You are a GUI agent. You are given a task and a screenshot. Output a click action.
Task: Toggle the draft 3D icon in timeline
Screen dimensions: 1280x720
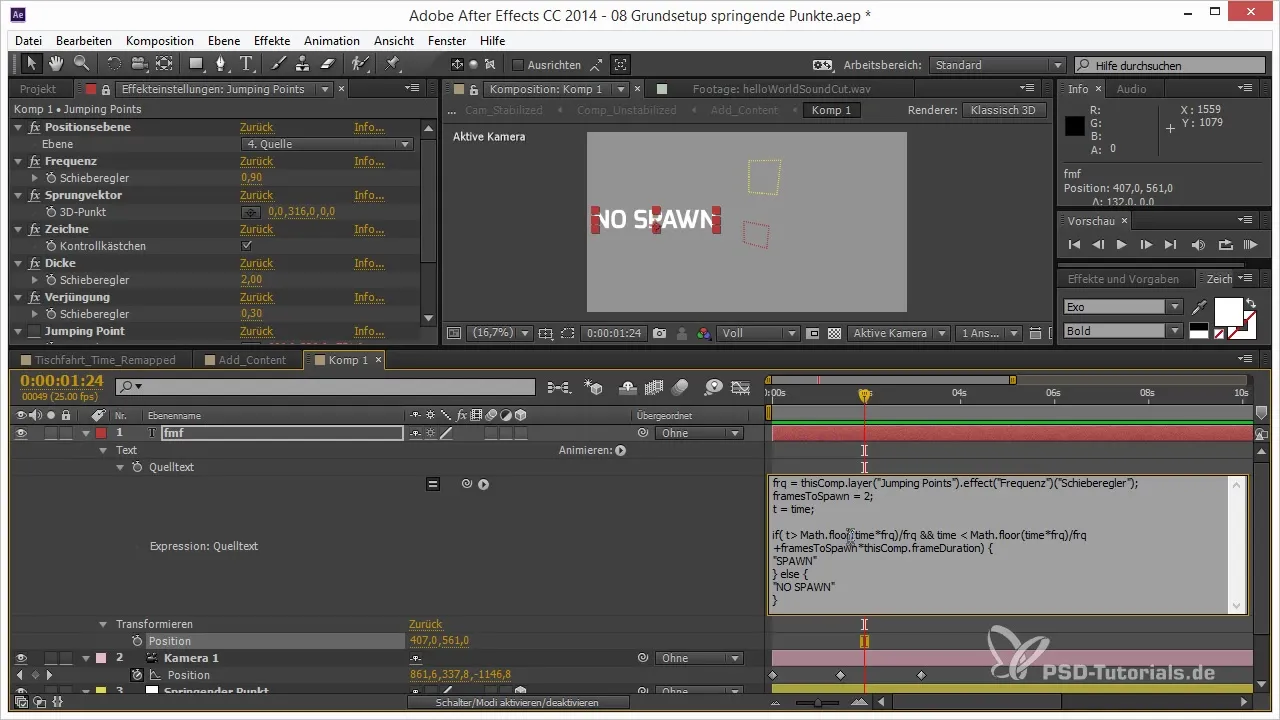[x=594, y=387]
